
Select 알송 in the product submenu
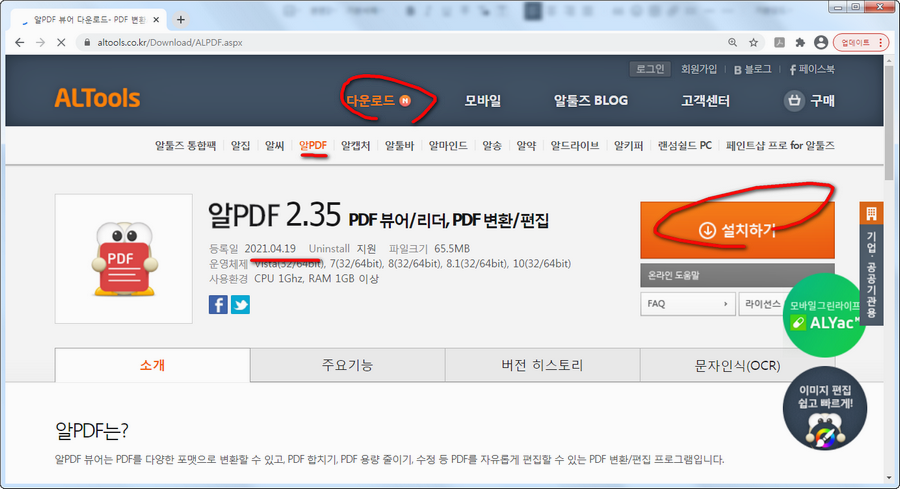click(x=492, y=145)
